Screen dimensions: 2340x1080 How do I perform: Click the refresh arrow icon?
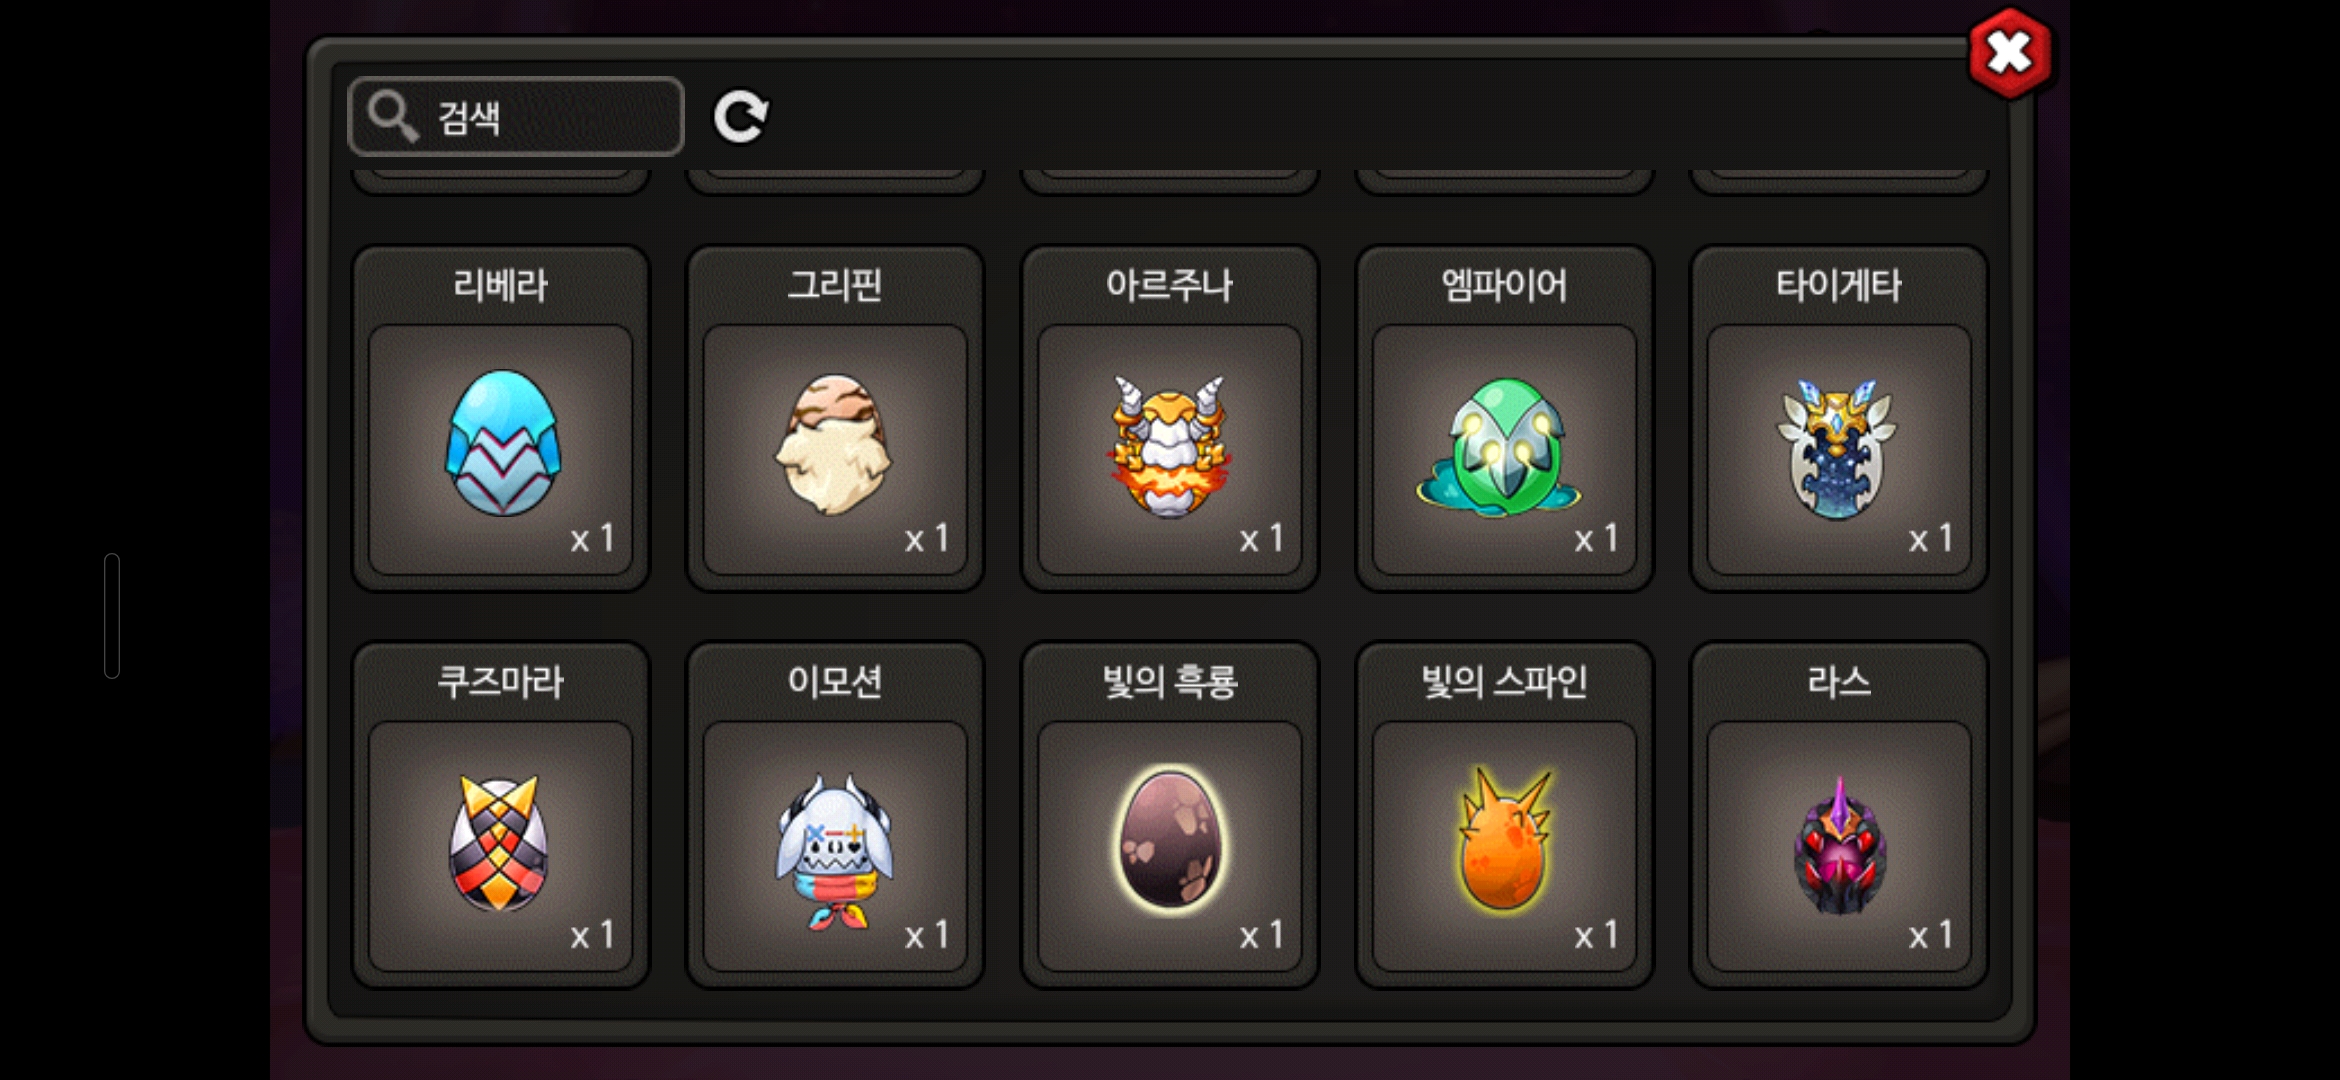[x=740, y=117]
